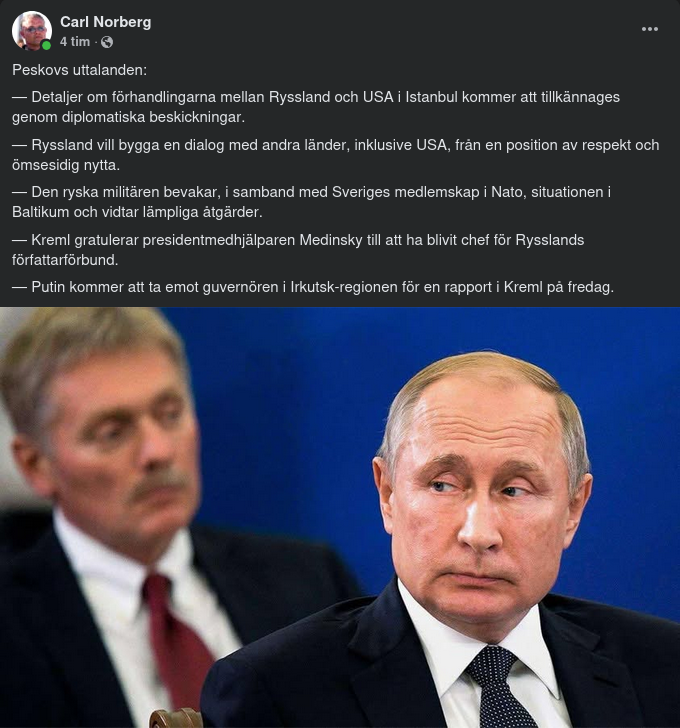680x728 pixels.
Task: Open the Carl Norberg name link
Action: coord(105,22)
